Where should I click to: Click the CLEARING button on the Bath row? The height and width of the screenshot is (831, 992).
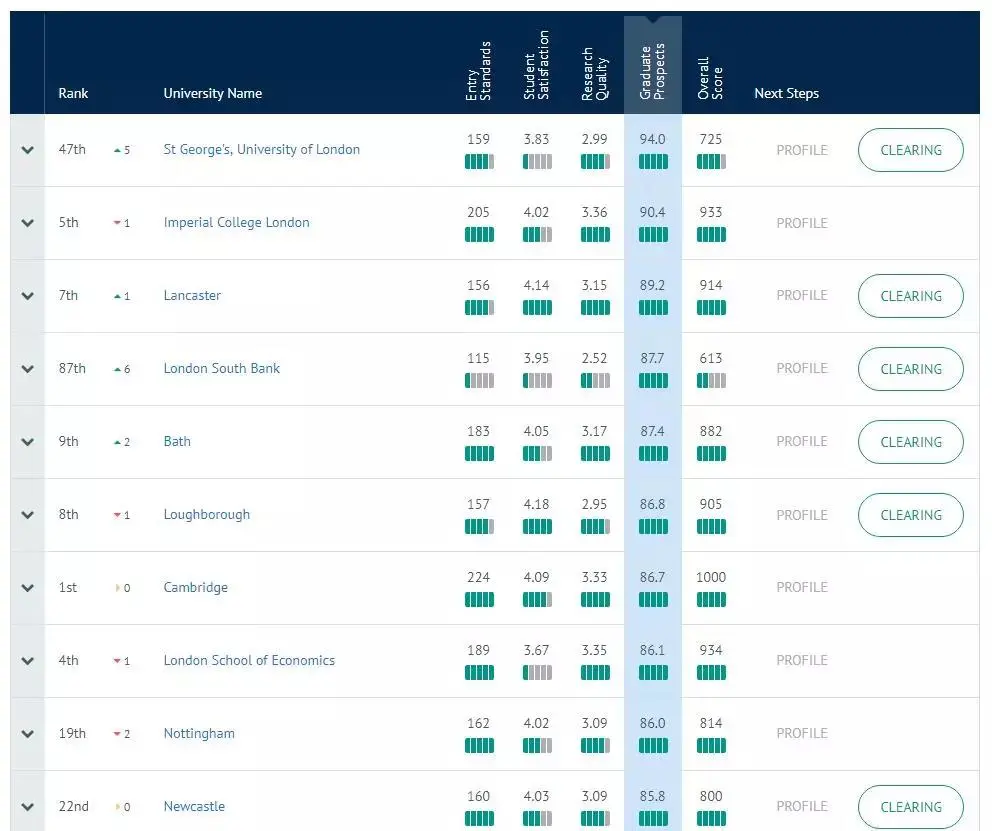(x=910, y=442)
